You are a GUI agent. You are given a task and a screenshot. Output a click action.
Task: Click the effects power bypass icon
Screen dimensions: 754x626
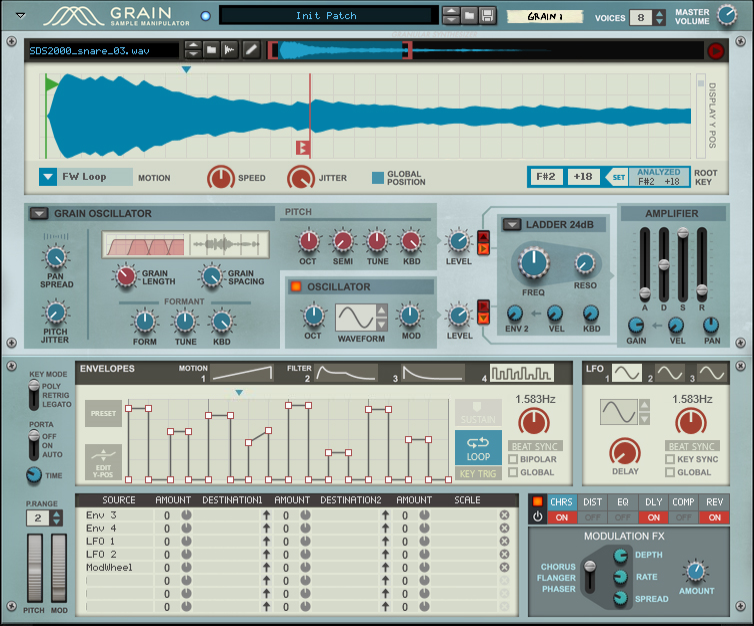[x=538, y=517]
